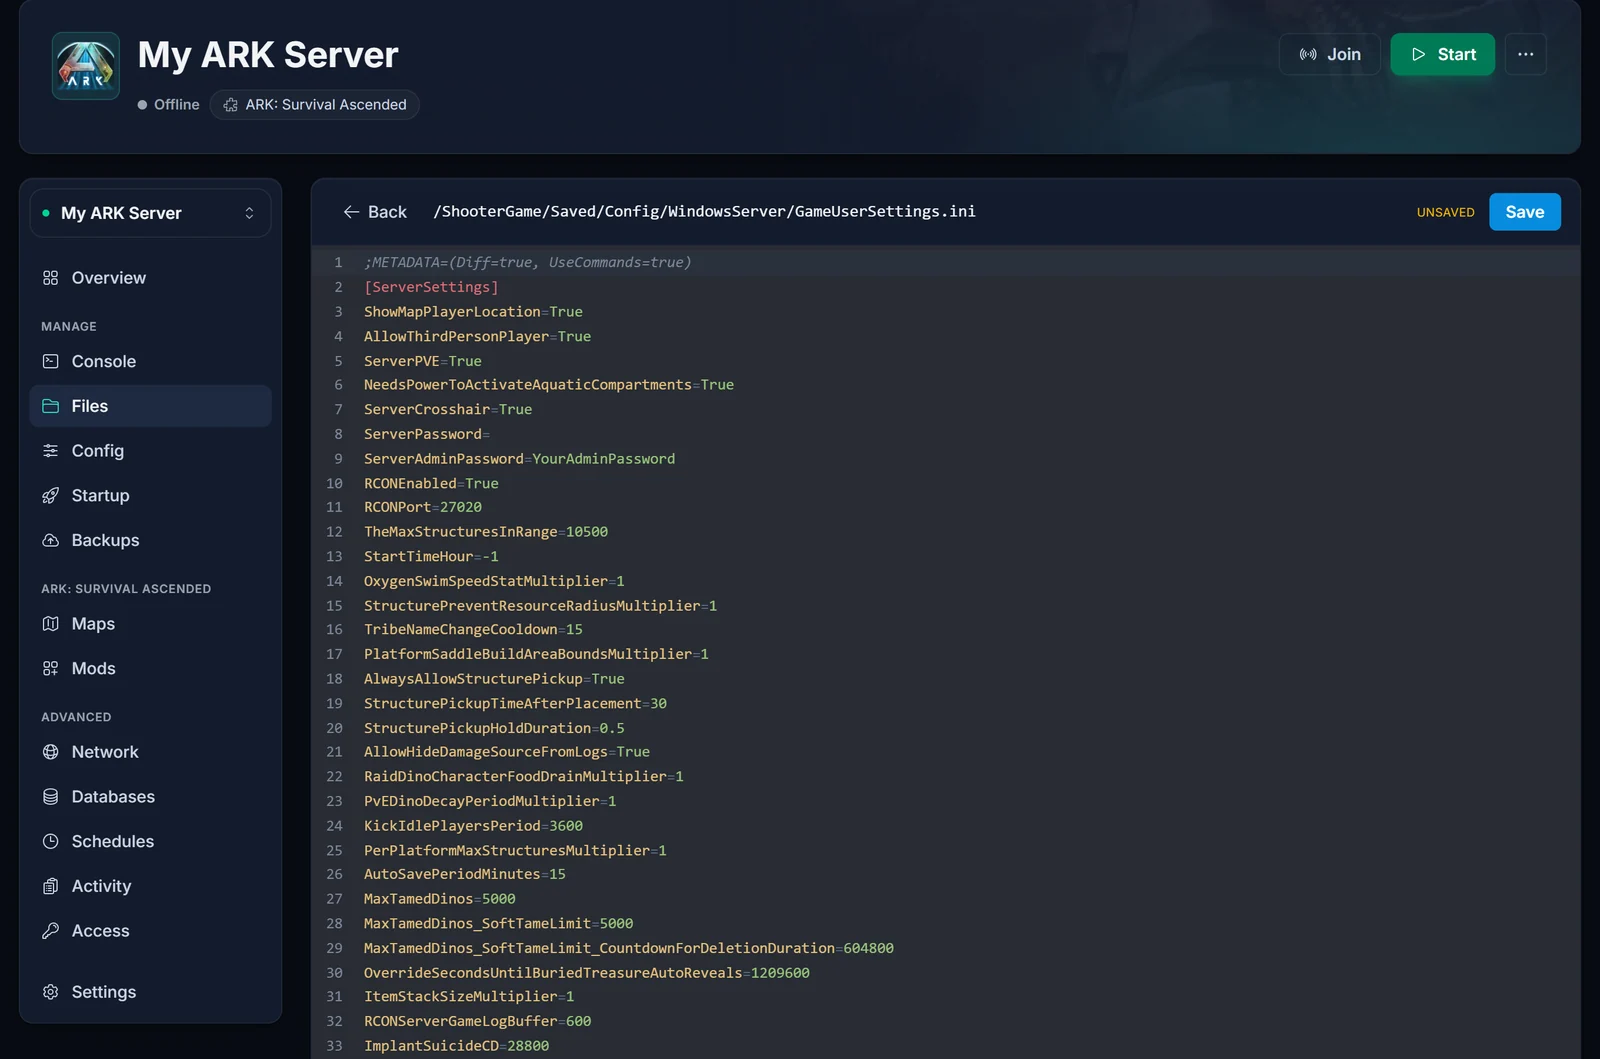1600x1059 pixels.
Task: View the Activity log page
Action: (x=150, y=886)
